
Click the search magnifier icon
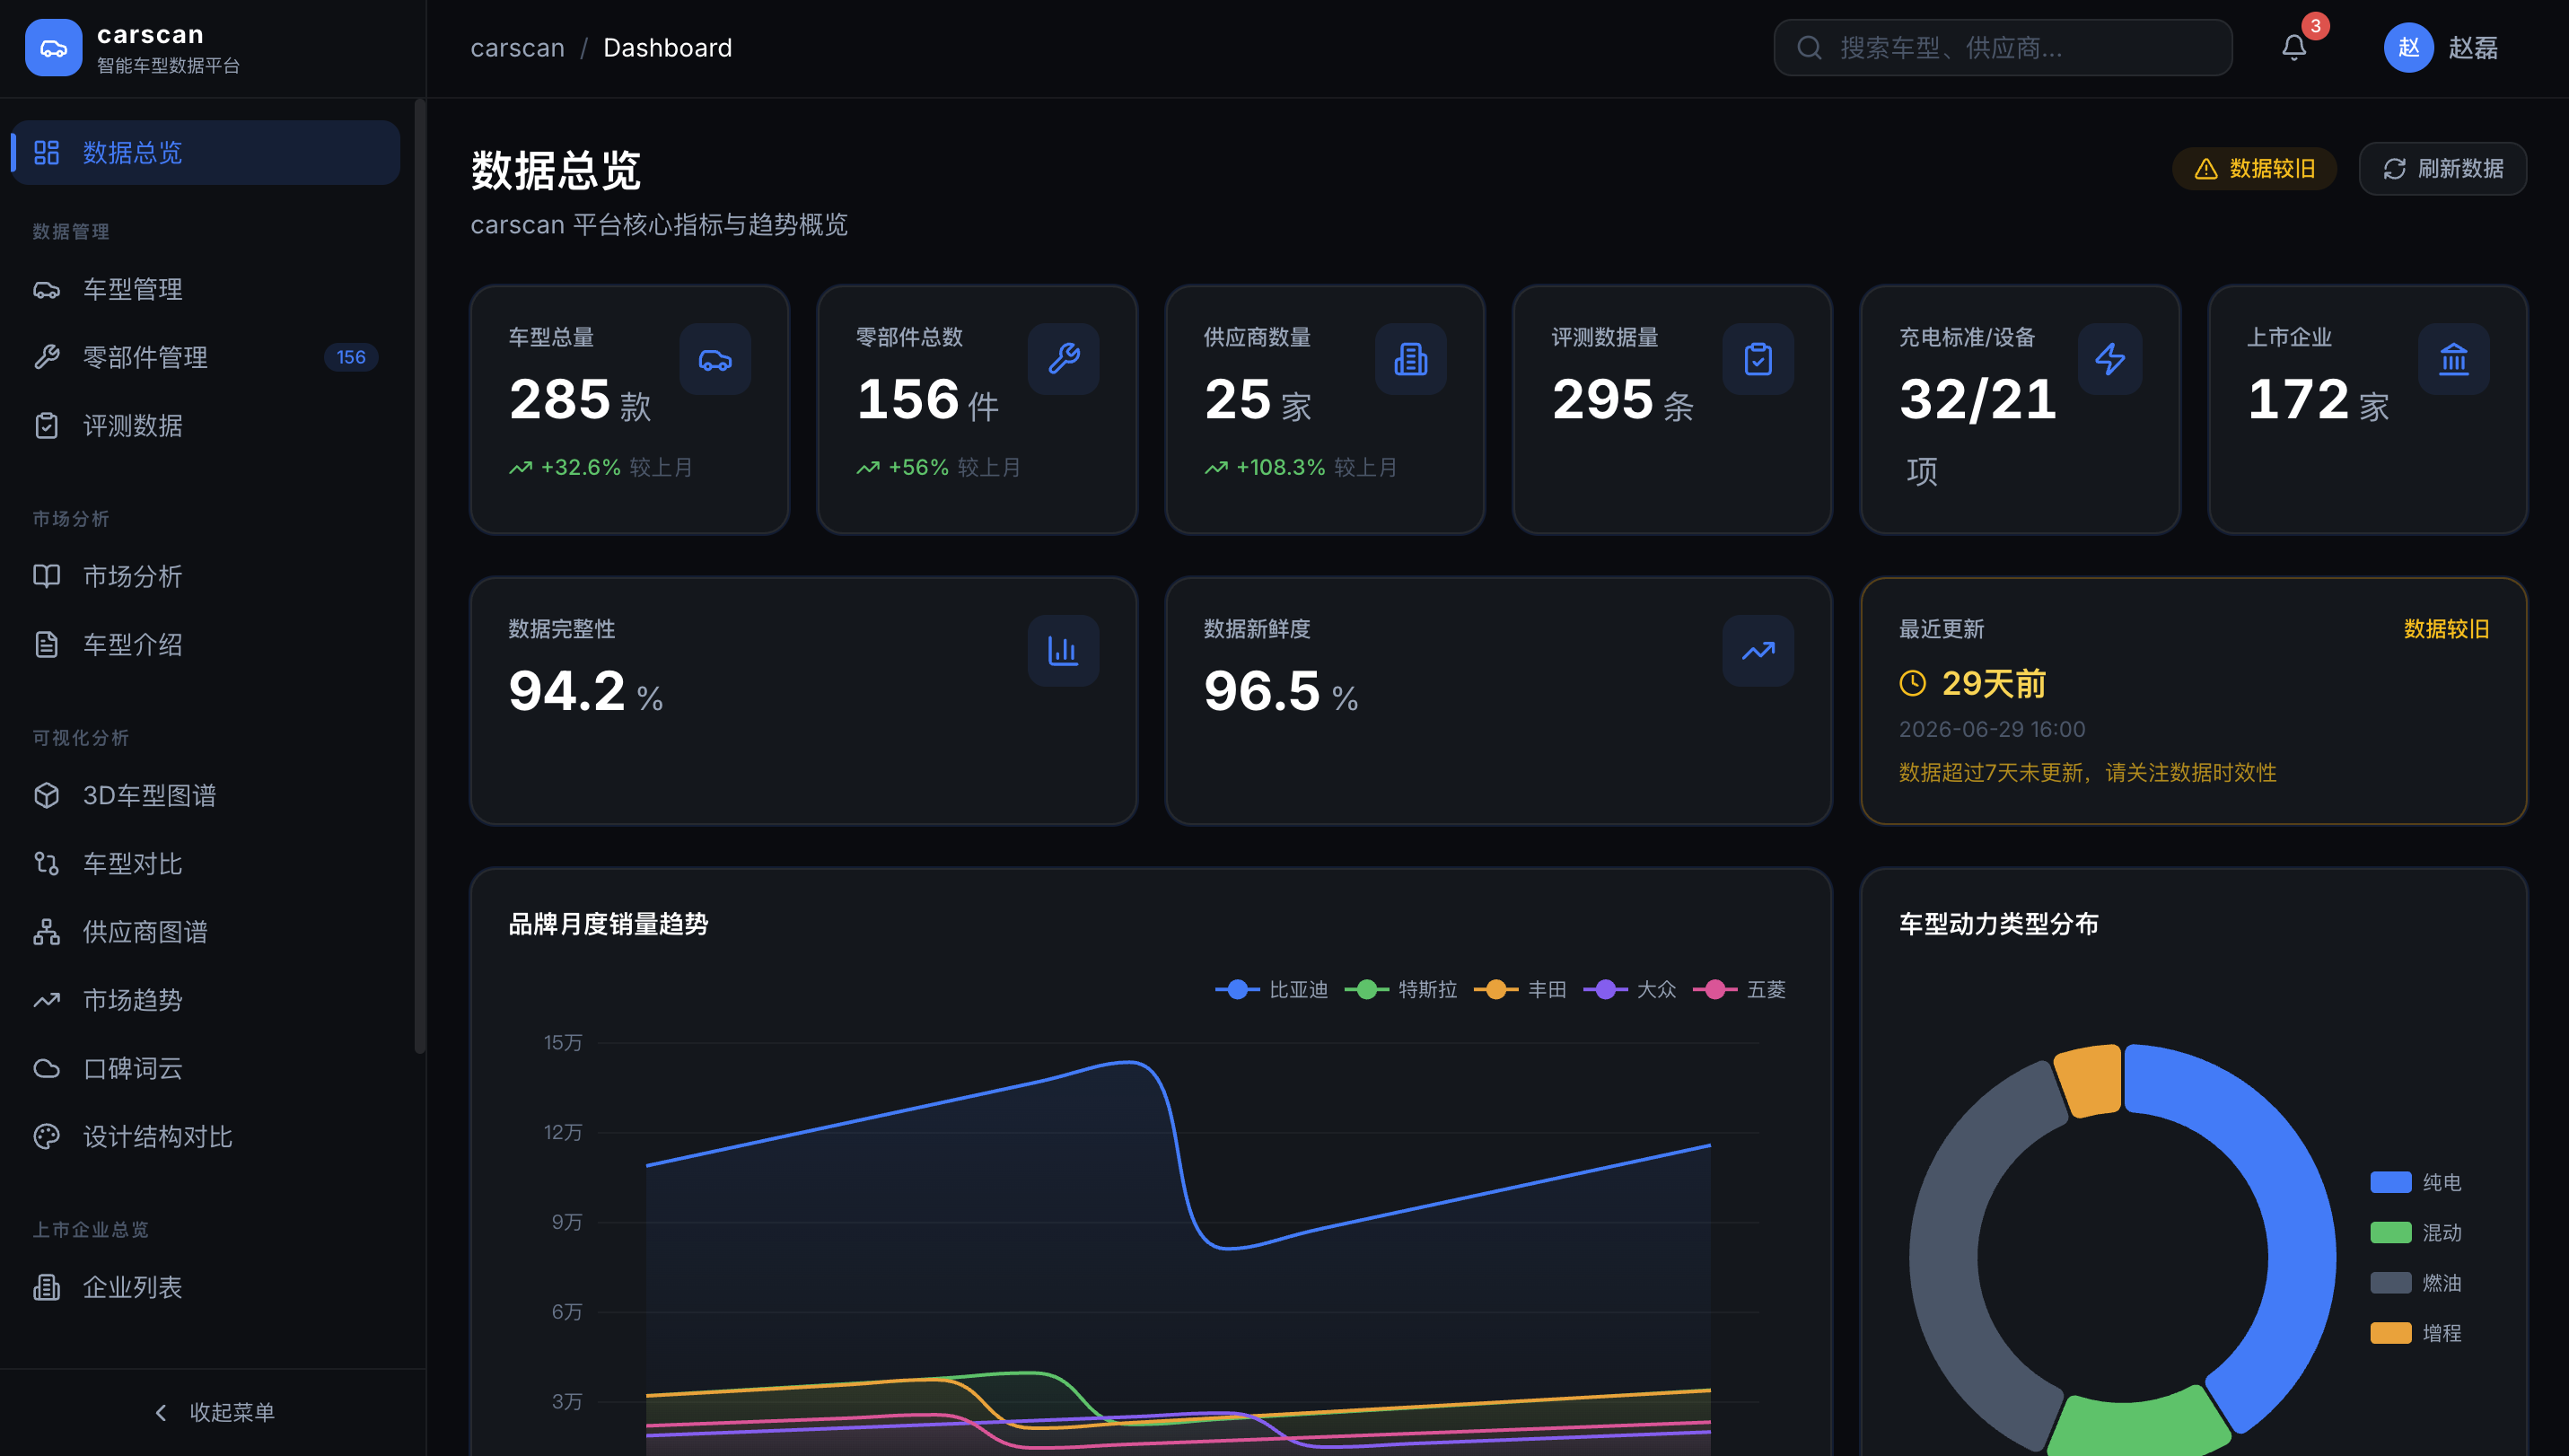[x=1808, y=47]
